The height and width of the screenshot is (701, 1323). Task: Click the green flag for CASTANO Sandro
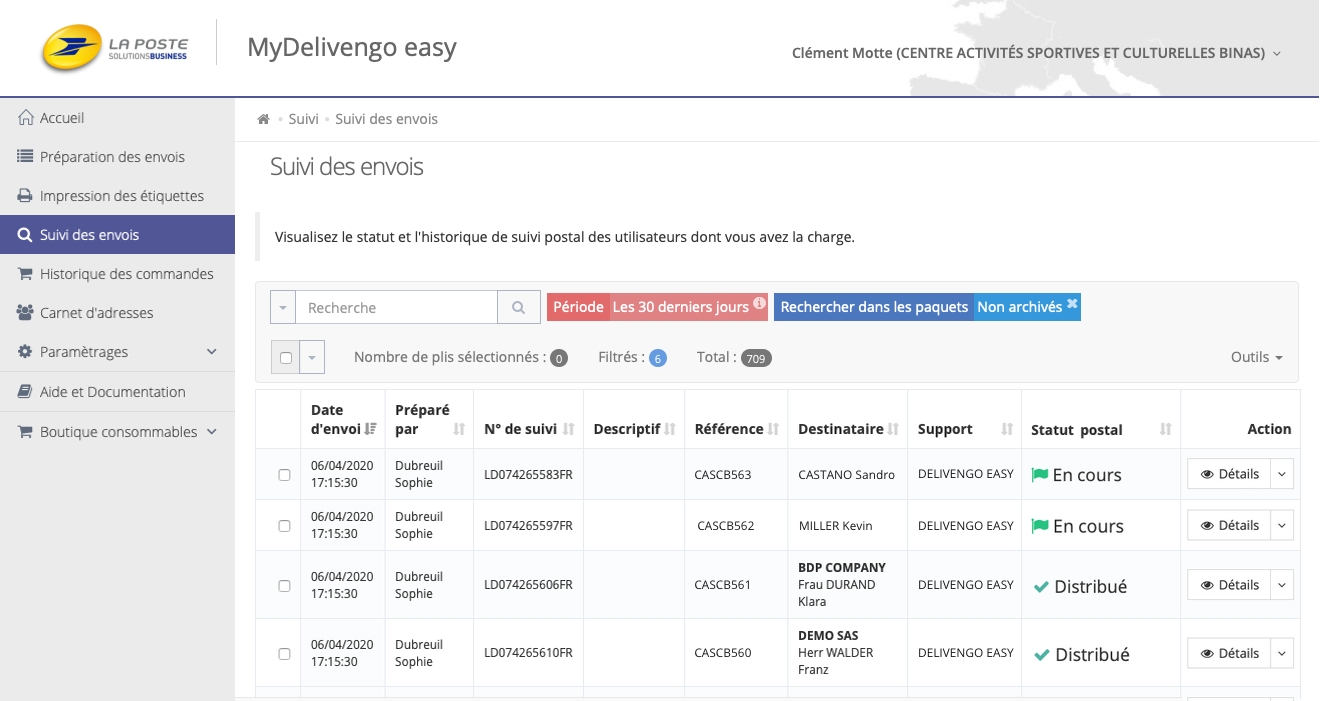(x=1039, y=475)
